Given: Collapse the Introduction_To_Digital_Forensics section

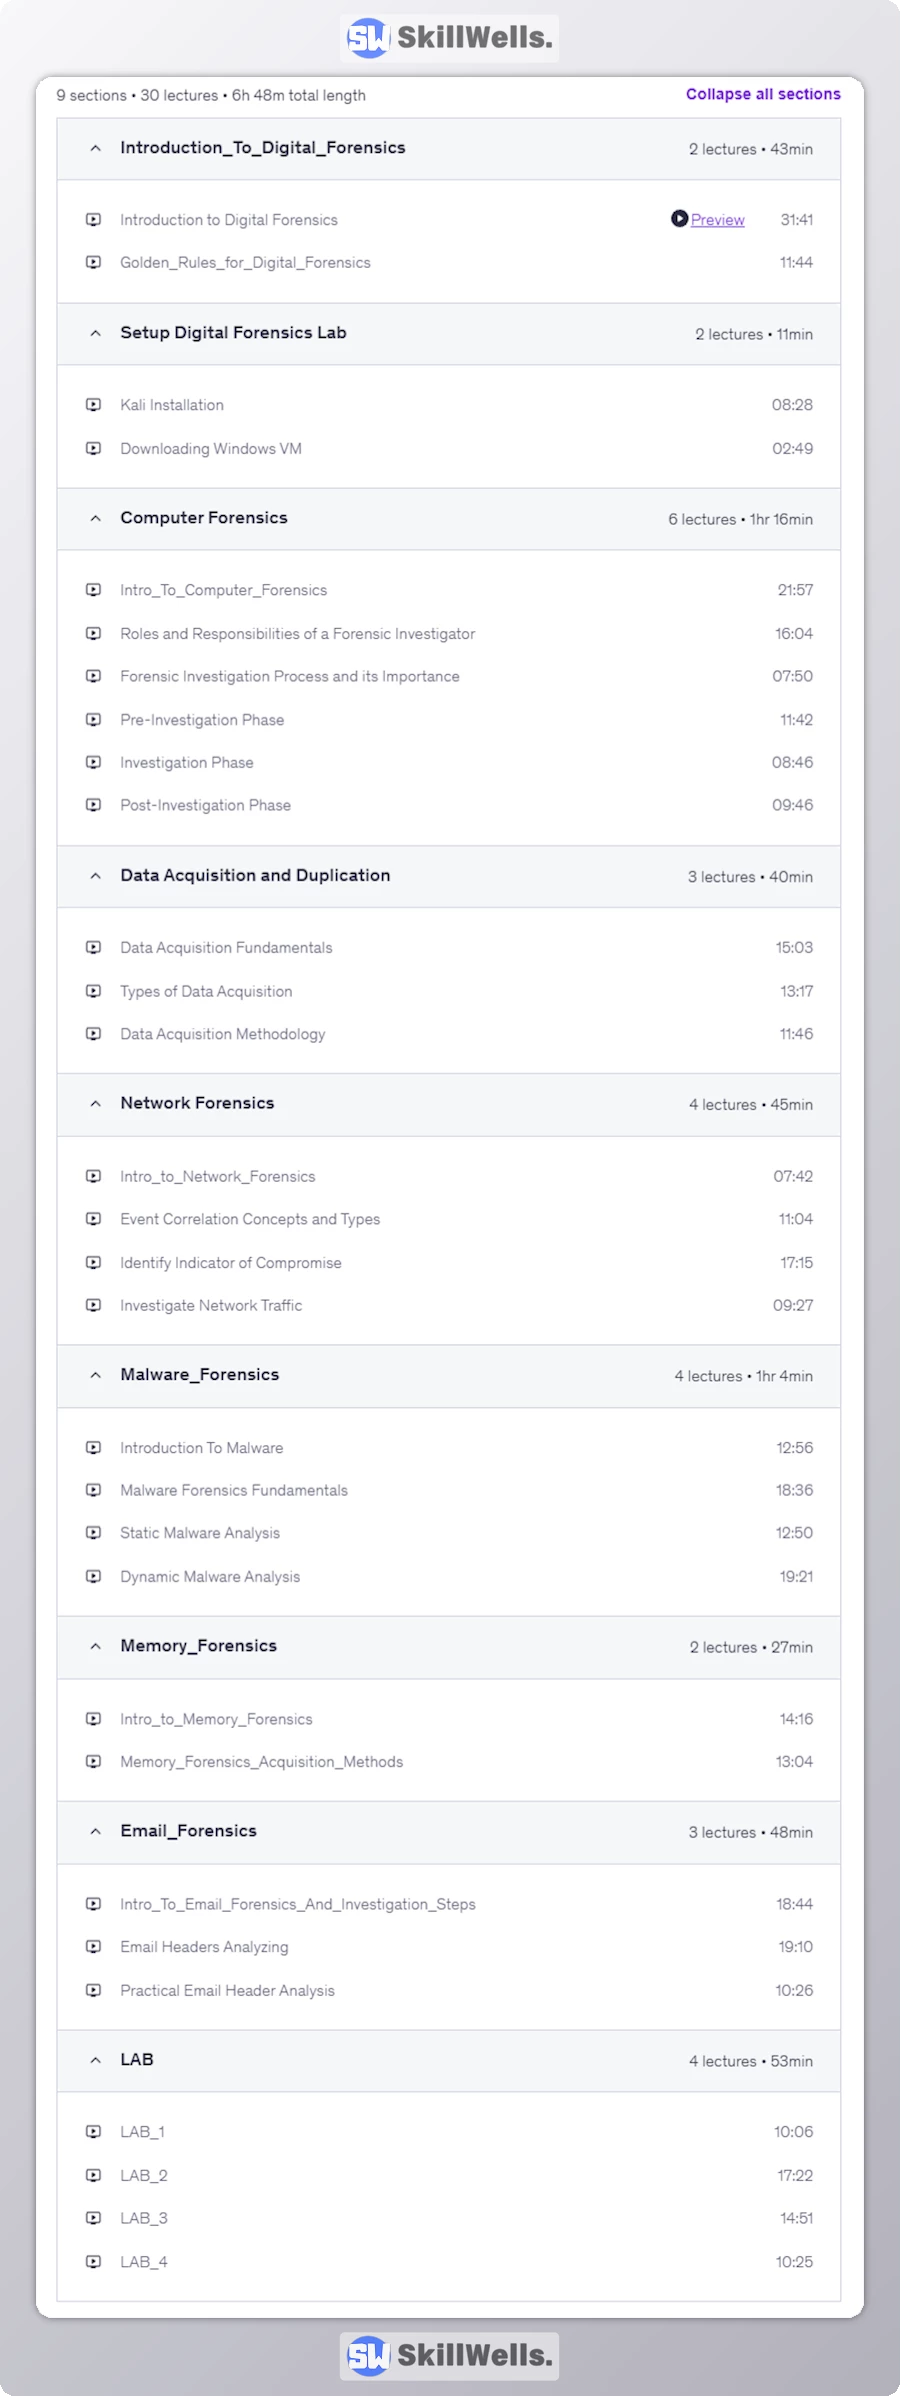Looking at the screenshot, I should tap(96, 148).
